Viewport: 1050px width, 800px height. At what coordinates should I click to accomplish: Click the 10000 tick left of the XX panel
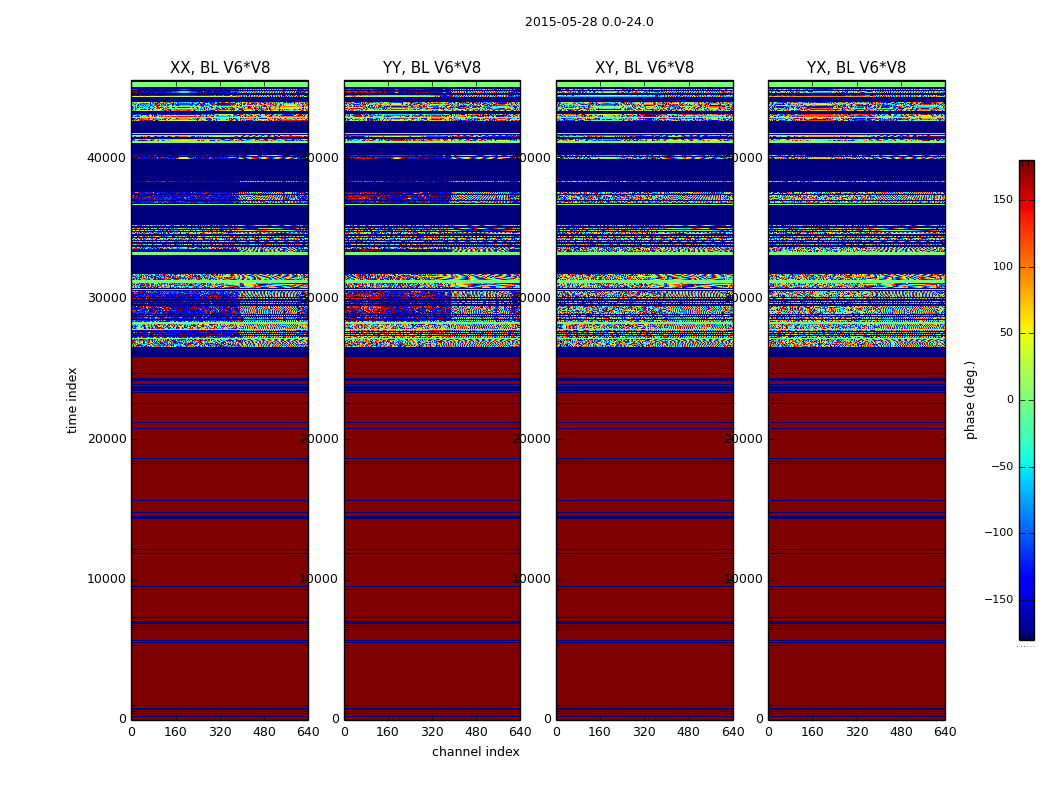click(x=106, y=579)
